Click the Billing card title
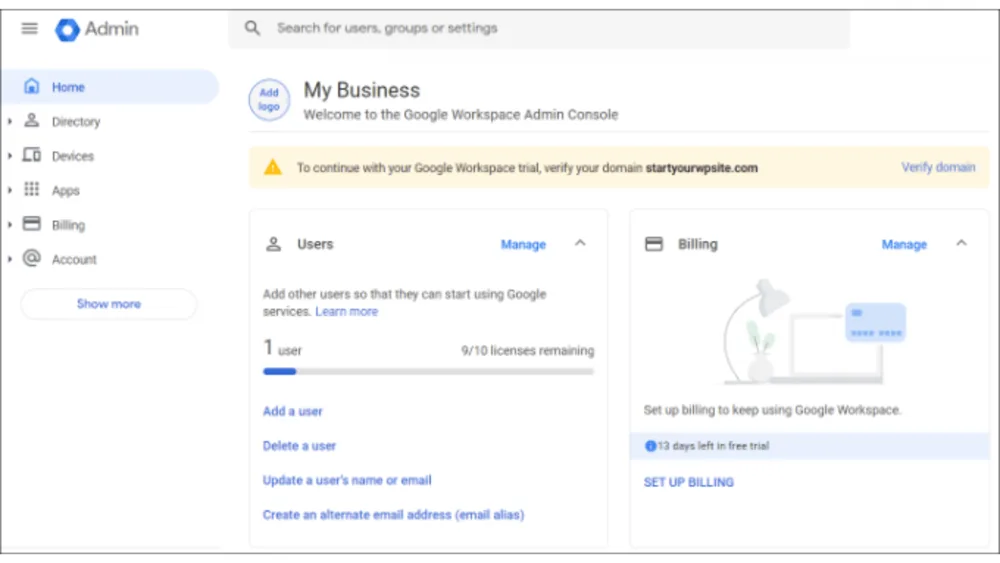Image resolution: width=1000 pixels, height=563 pixels. (x=698, y=244)
